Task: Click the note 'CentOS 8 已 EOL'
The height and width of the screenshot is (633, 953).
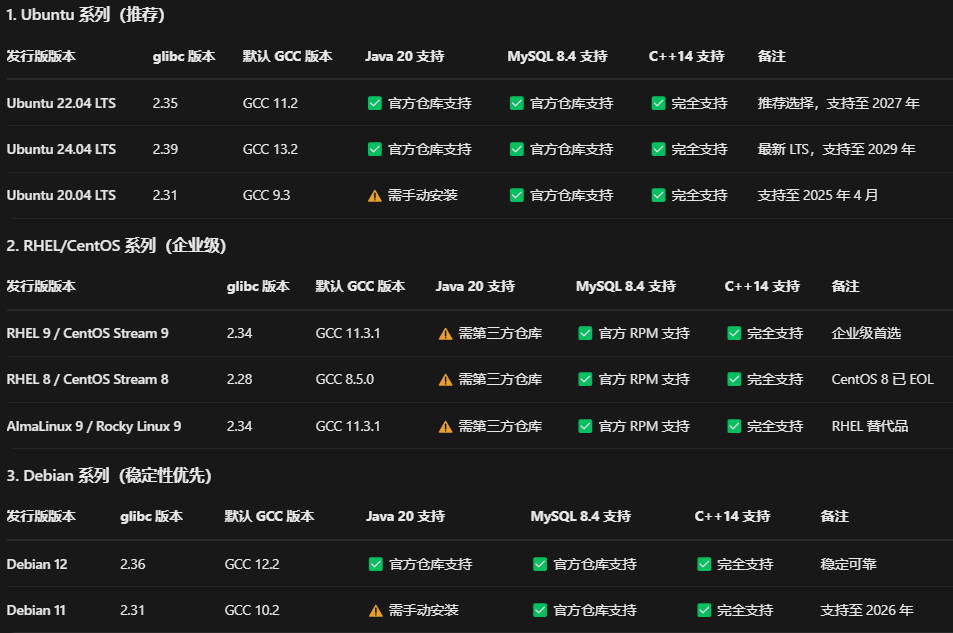Action: pos(882,379)
